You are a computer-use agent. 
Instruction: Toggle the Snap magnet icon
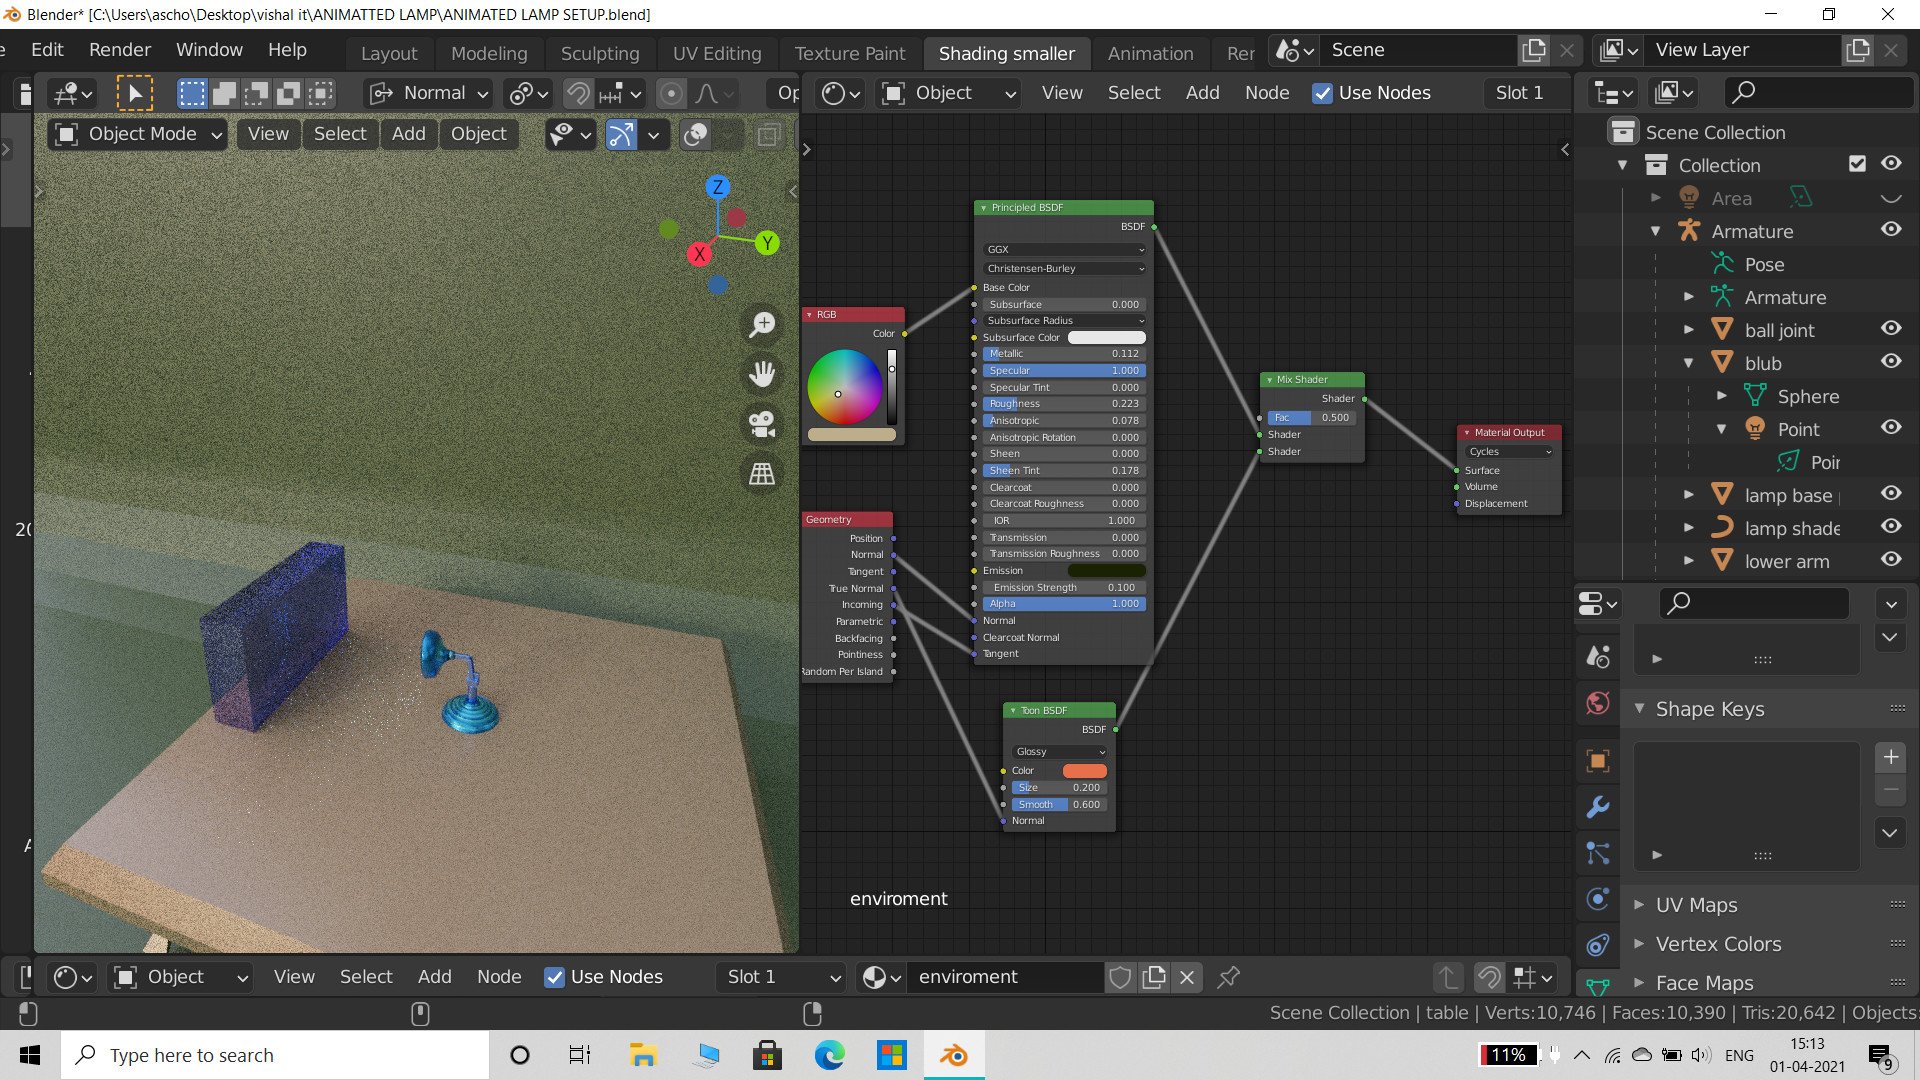click(578, 93)
